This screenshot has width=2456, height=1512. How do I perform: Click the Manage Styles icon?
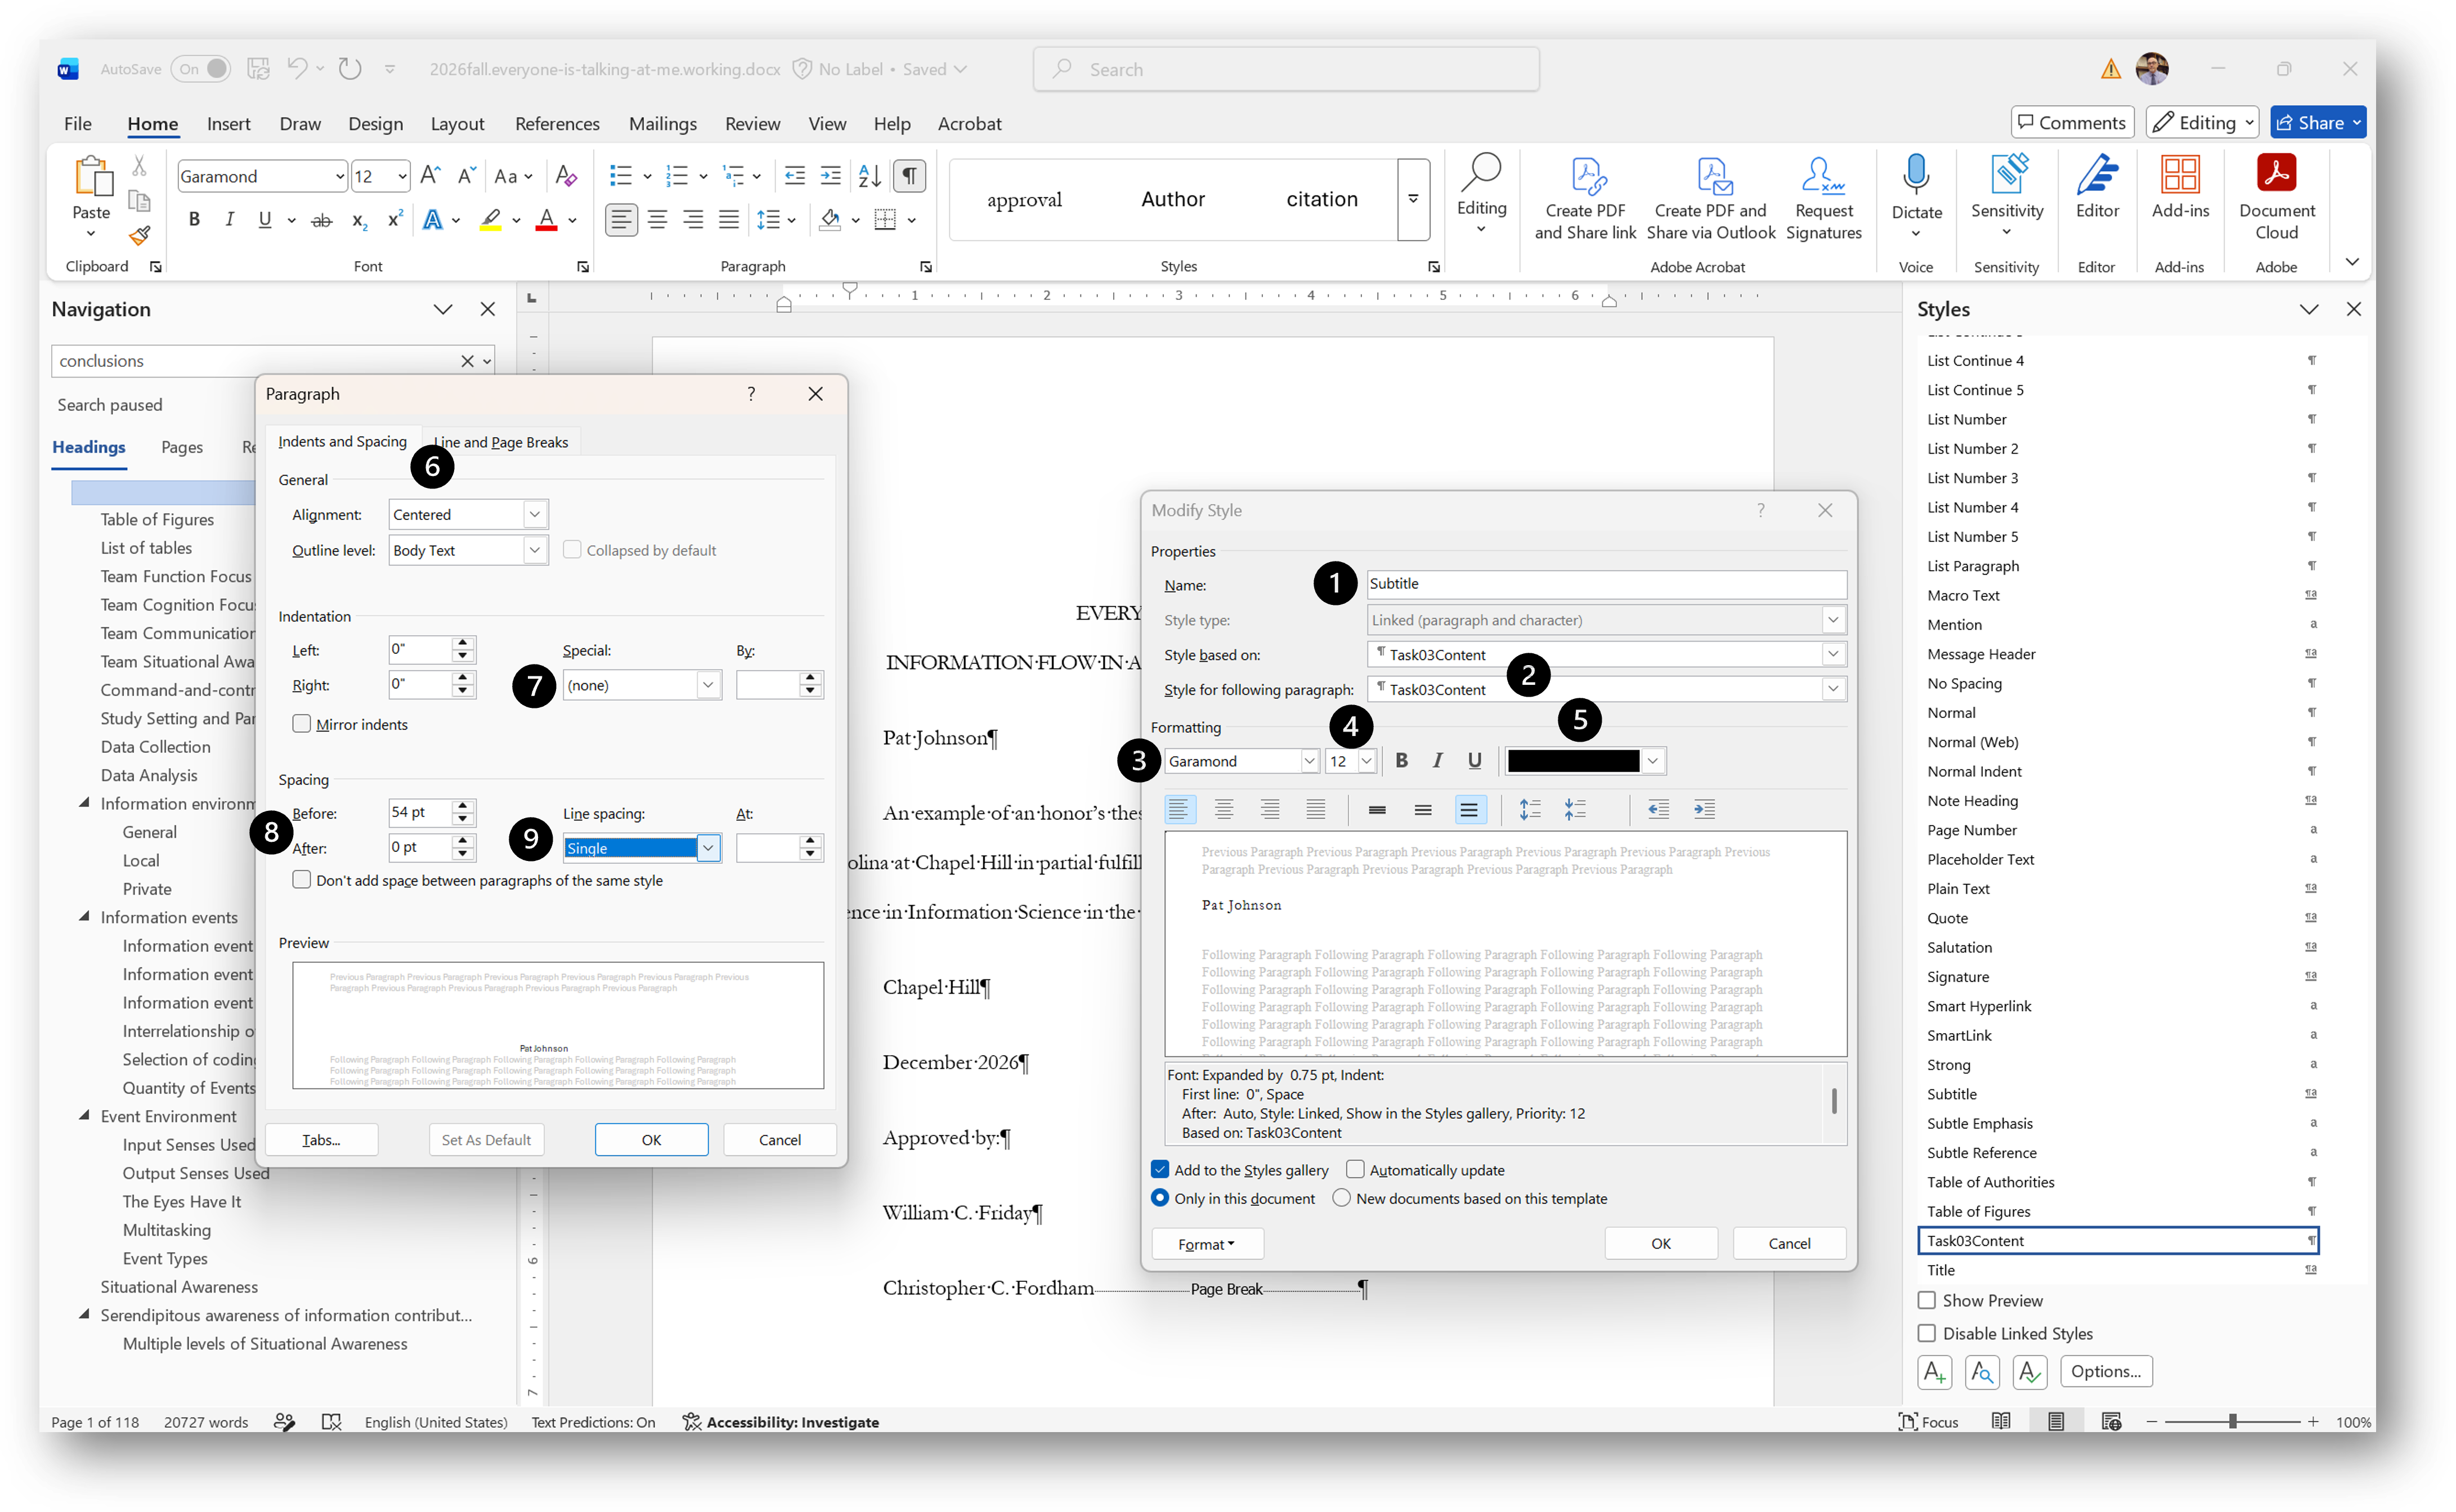pyautogui.click(x=2030, y=1371)
